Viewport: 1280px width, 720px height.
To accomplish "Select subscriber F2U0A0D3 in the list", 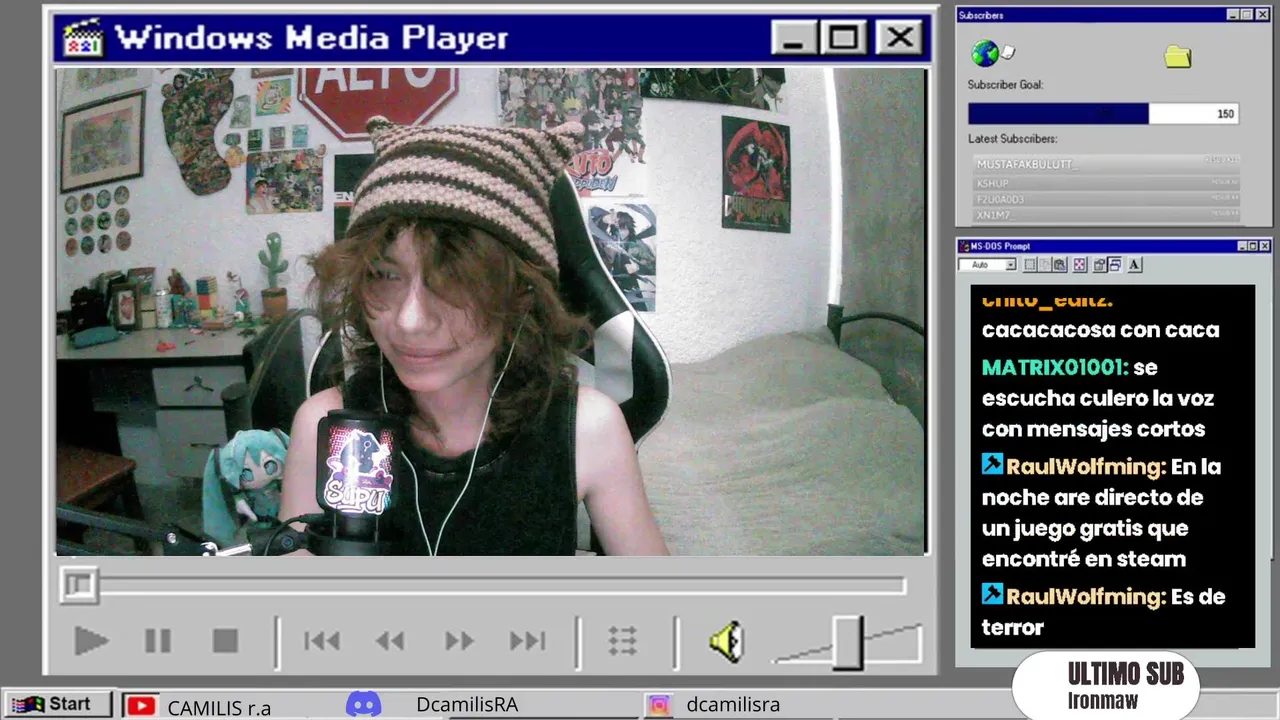I will (x=1107, y=199).
